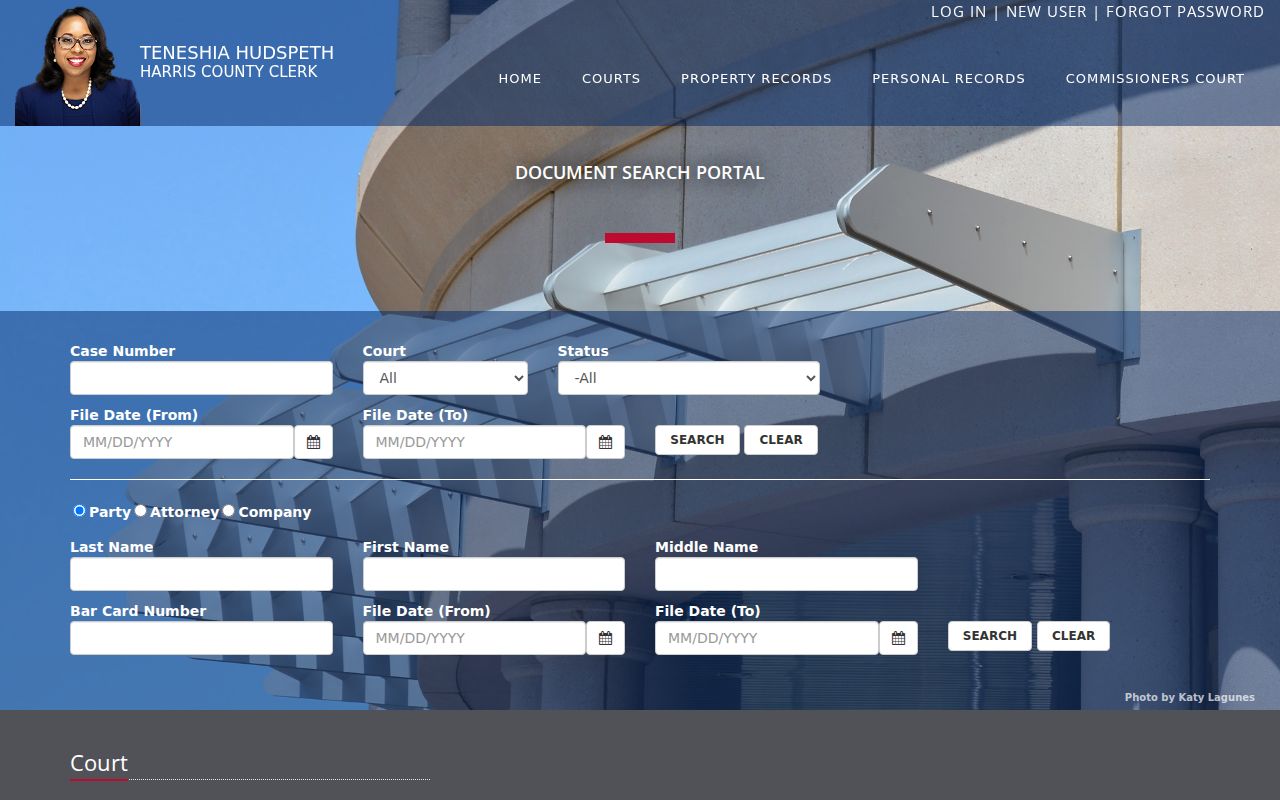
Task: Click Clear in the party name section
Action: (1073, 636)
